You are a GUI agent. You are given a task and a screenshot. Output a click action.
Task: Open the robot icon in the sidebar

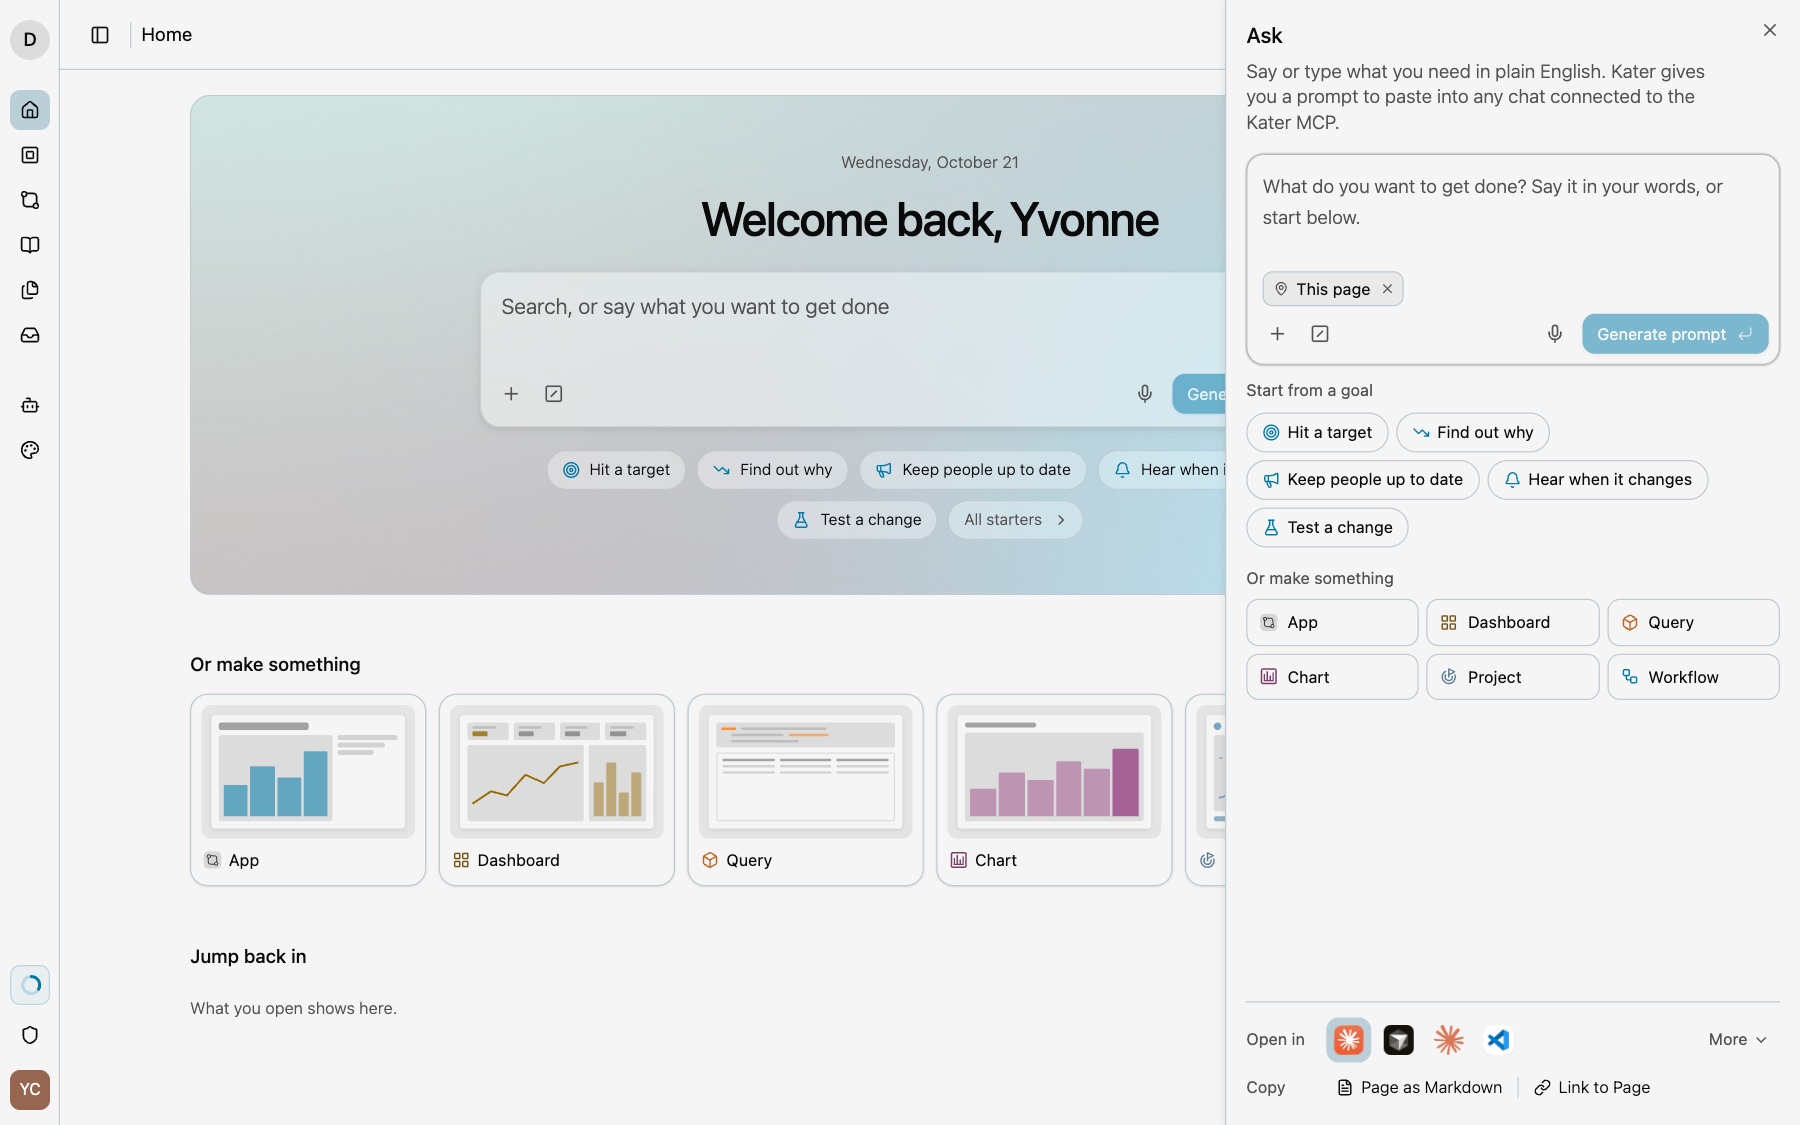coord(30,405)
